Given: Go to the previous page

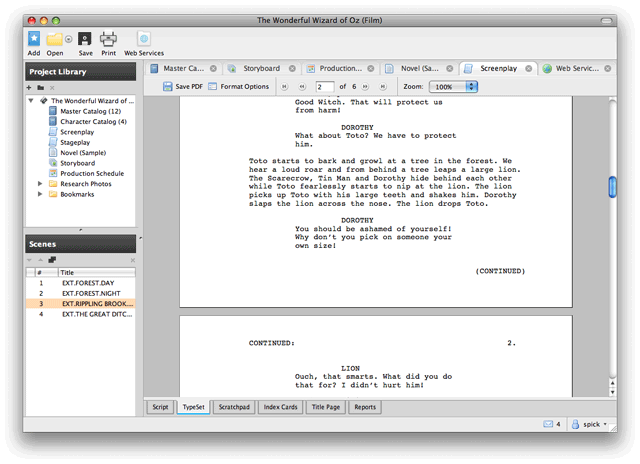Looking at the screenshot, I should tap(302, 87).
